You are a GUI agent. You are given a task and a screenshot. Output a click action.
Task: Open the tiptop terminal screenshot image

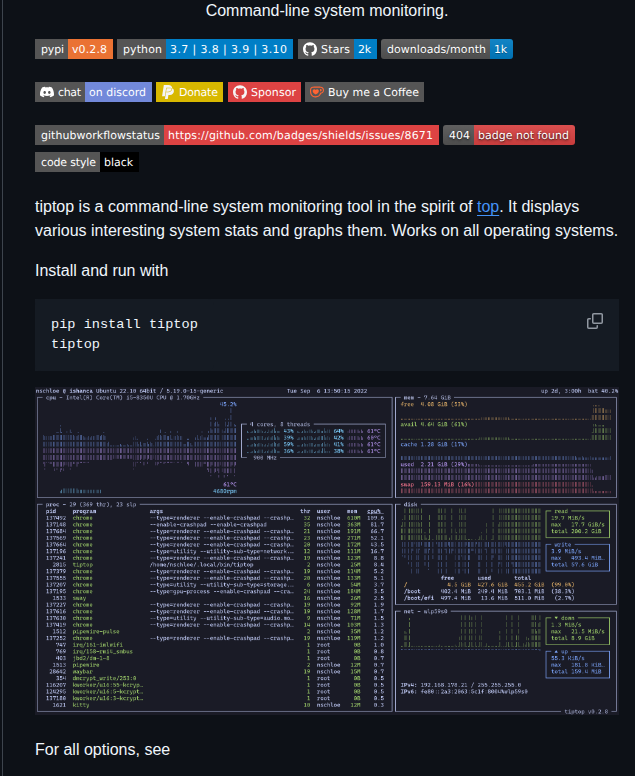click(327, 550)
